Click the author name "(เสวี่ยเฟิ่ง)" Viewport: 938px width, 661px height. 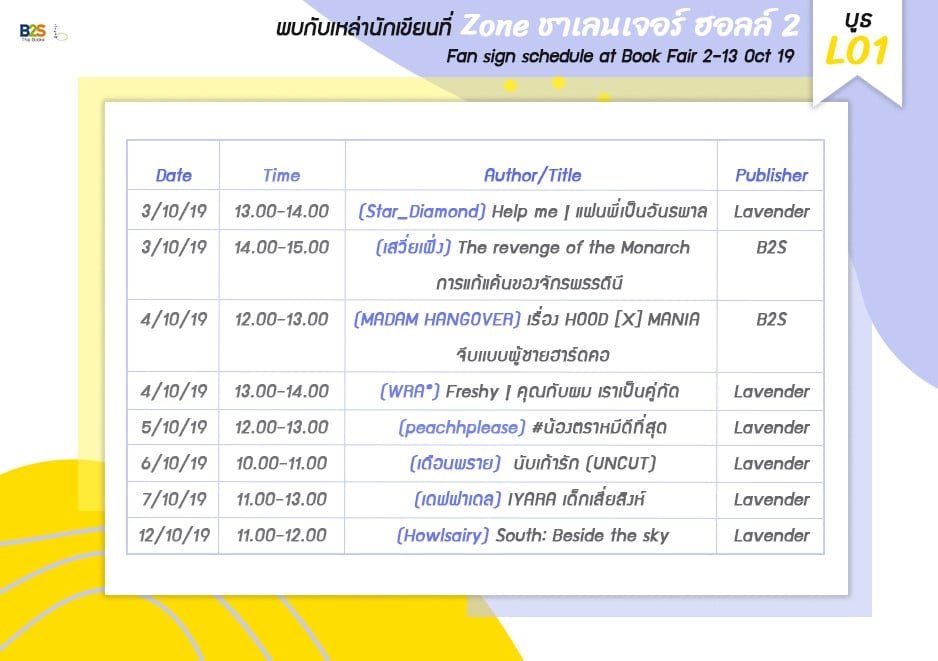pos(413,247)
